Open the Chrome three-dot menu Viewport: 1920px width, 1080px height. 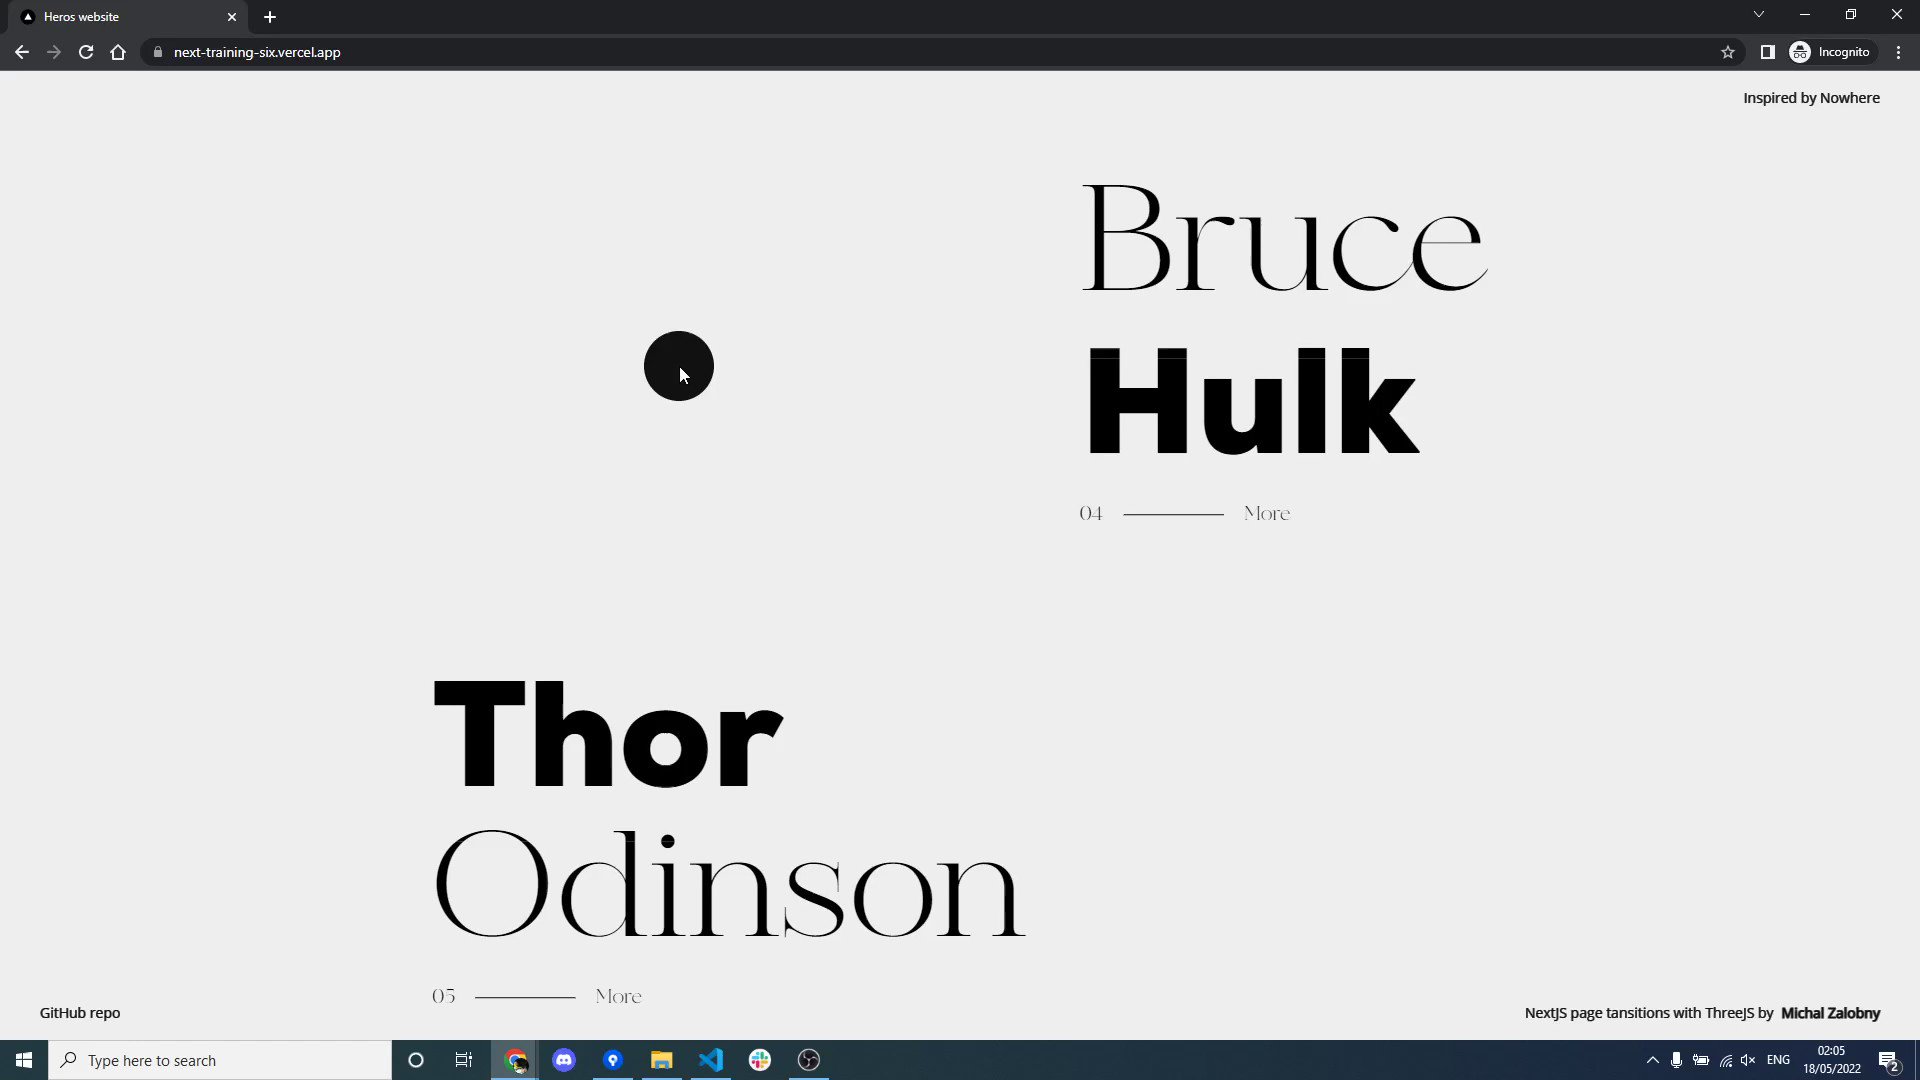point(1898,51)
